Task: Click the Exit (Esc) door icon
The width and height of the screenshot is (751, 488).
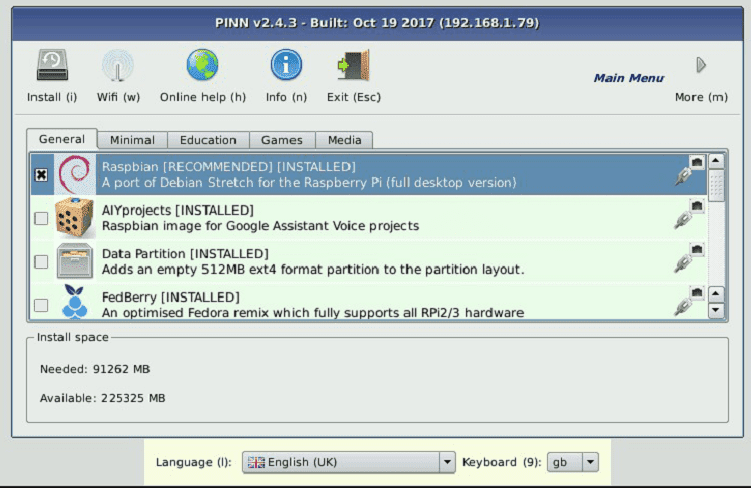Action: click(x=353, y=65)
